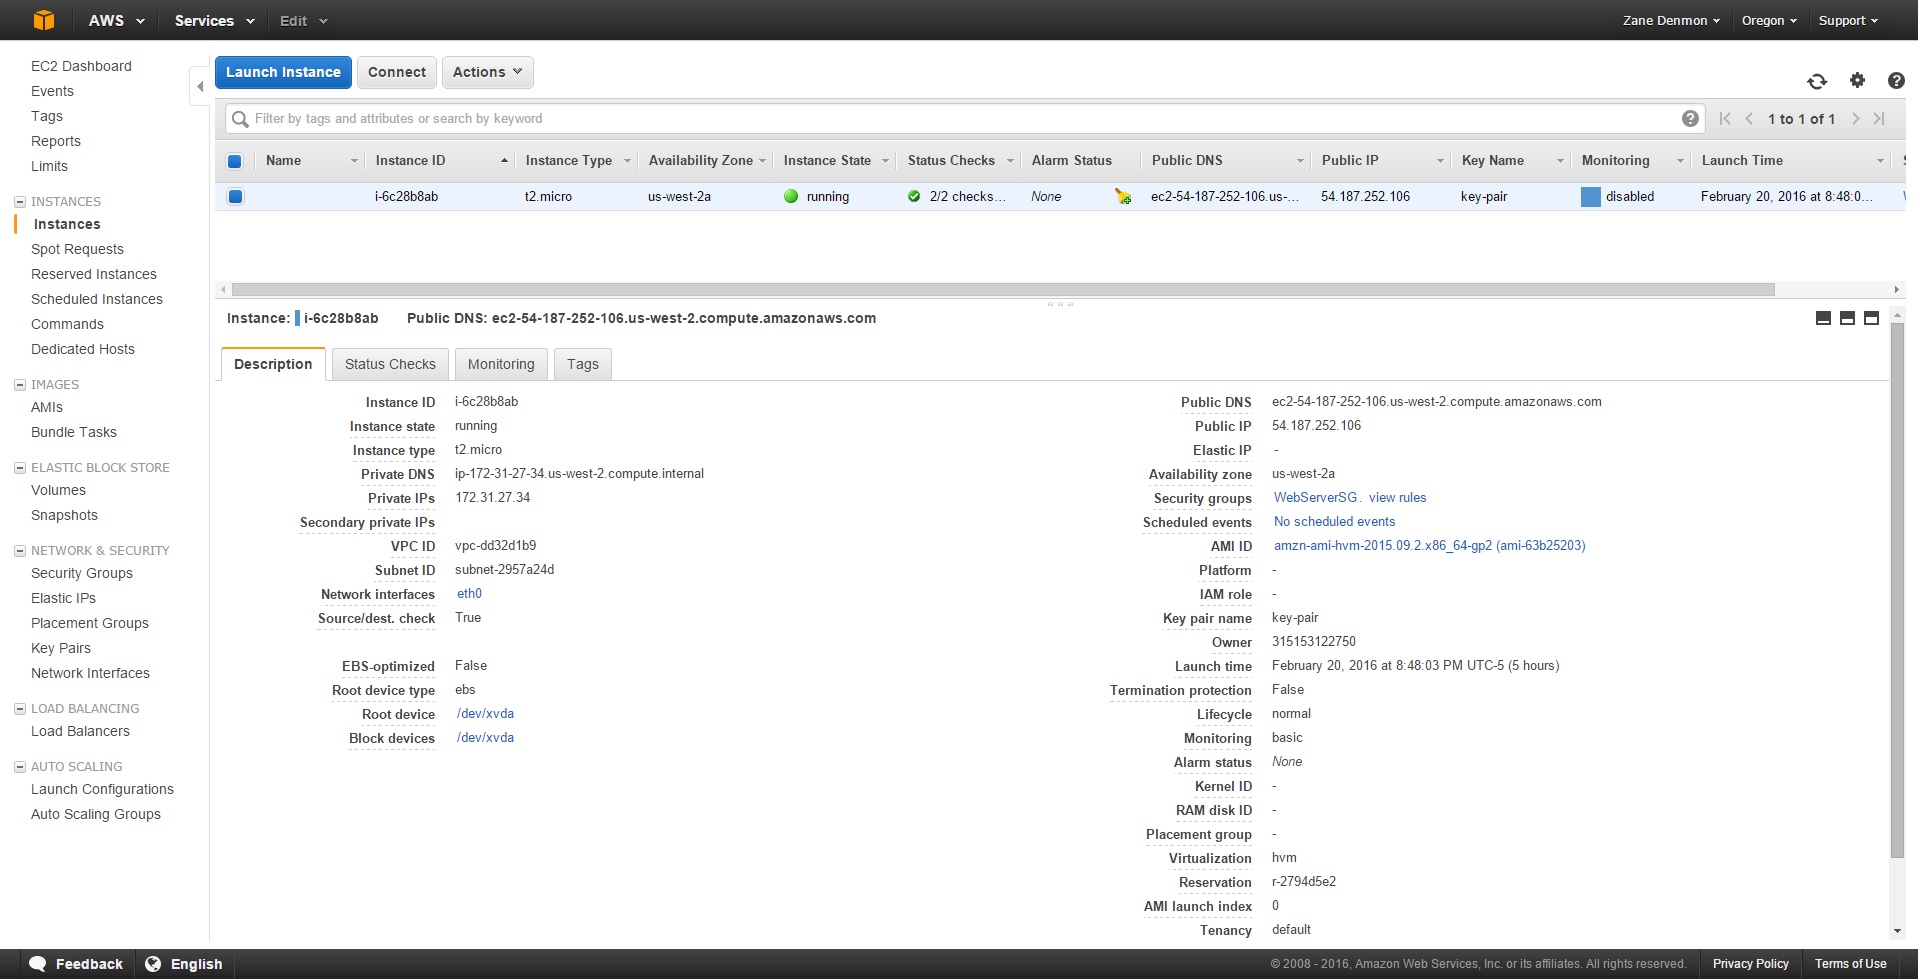Open Security Groups in the sidebar
Screen dimensions: 1918x979
tap(82, 573)
